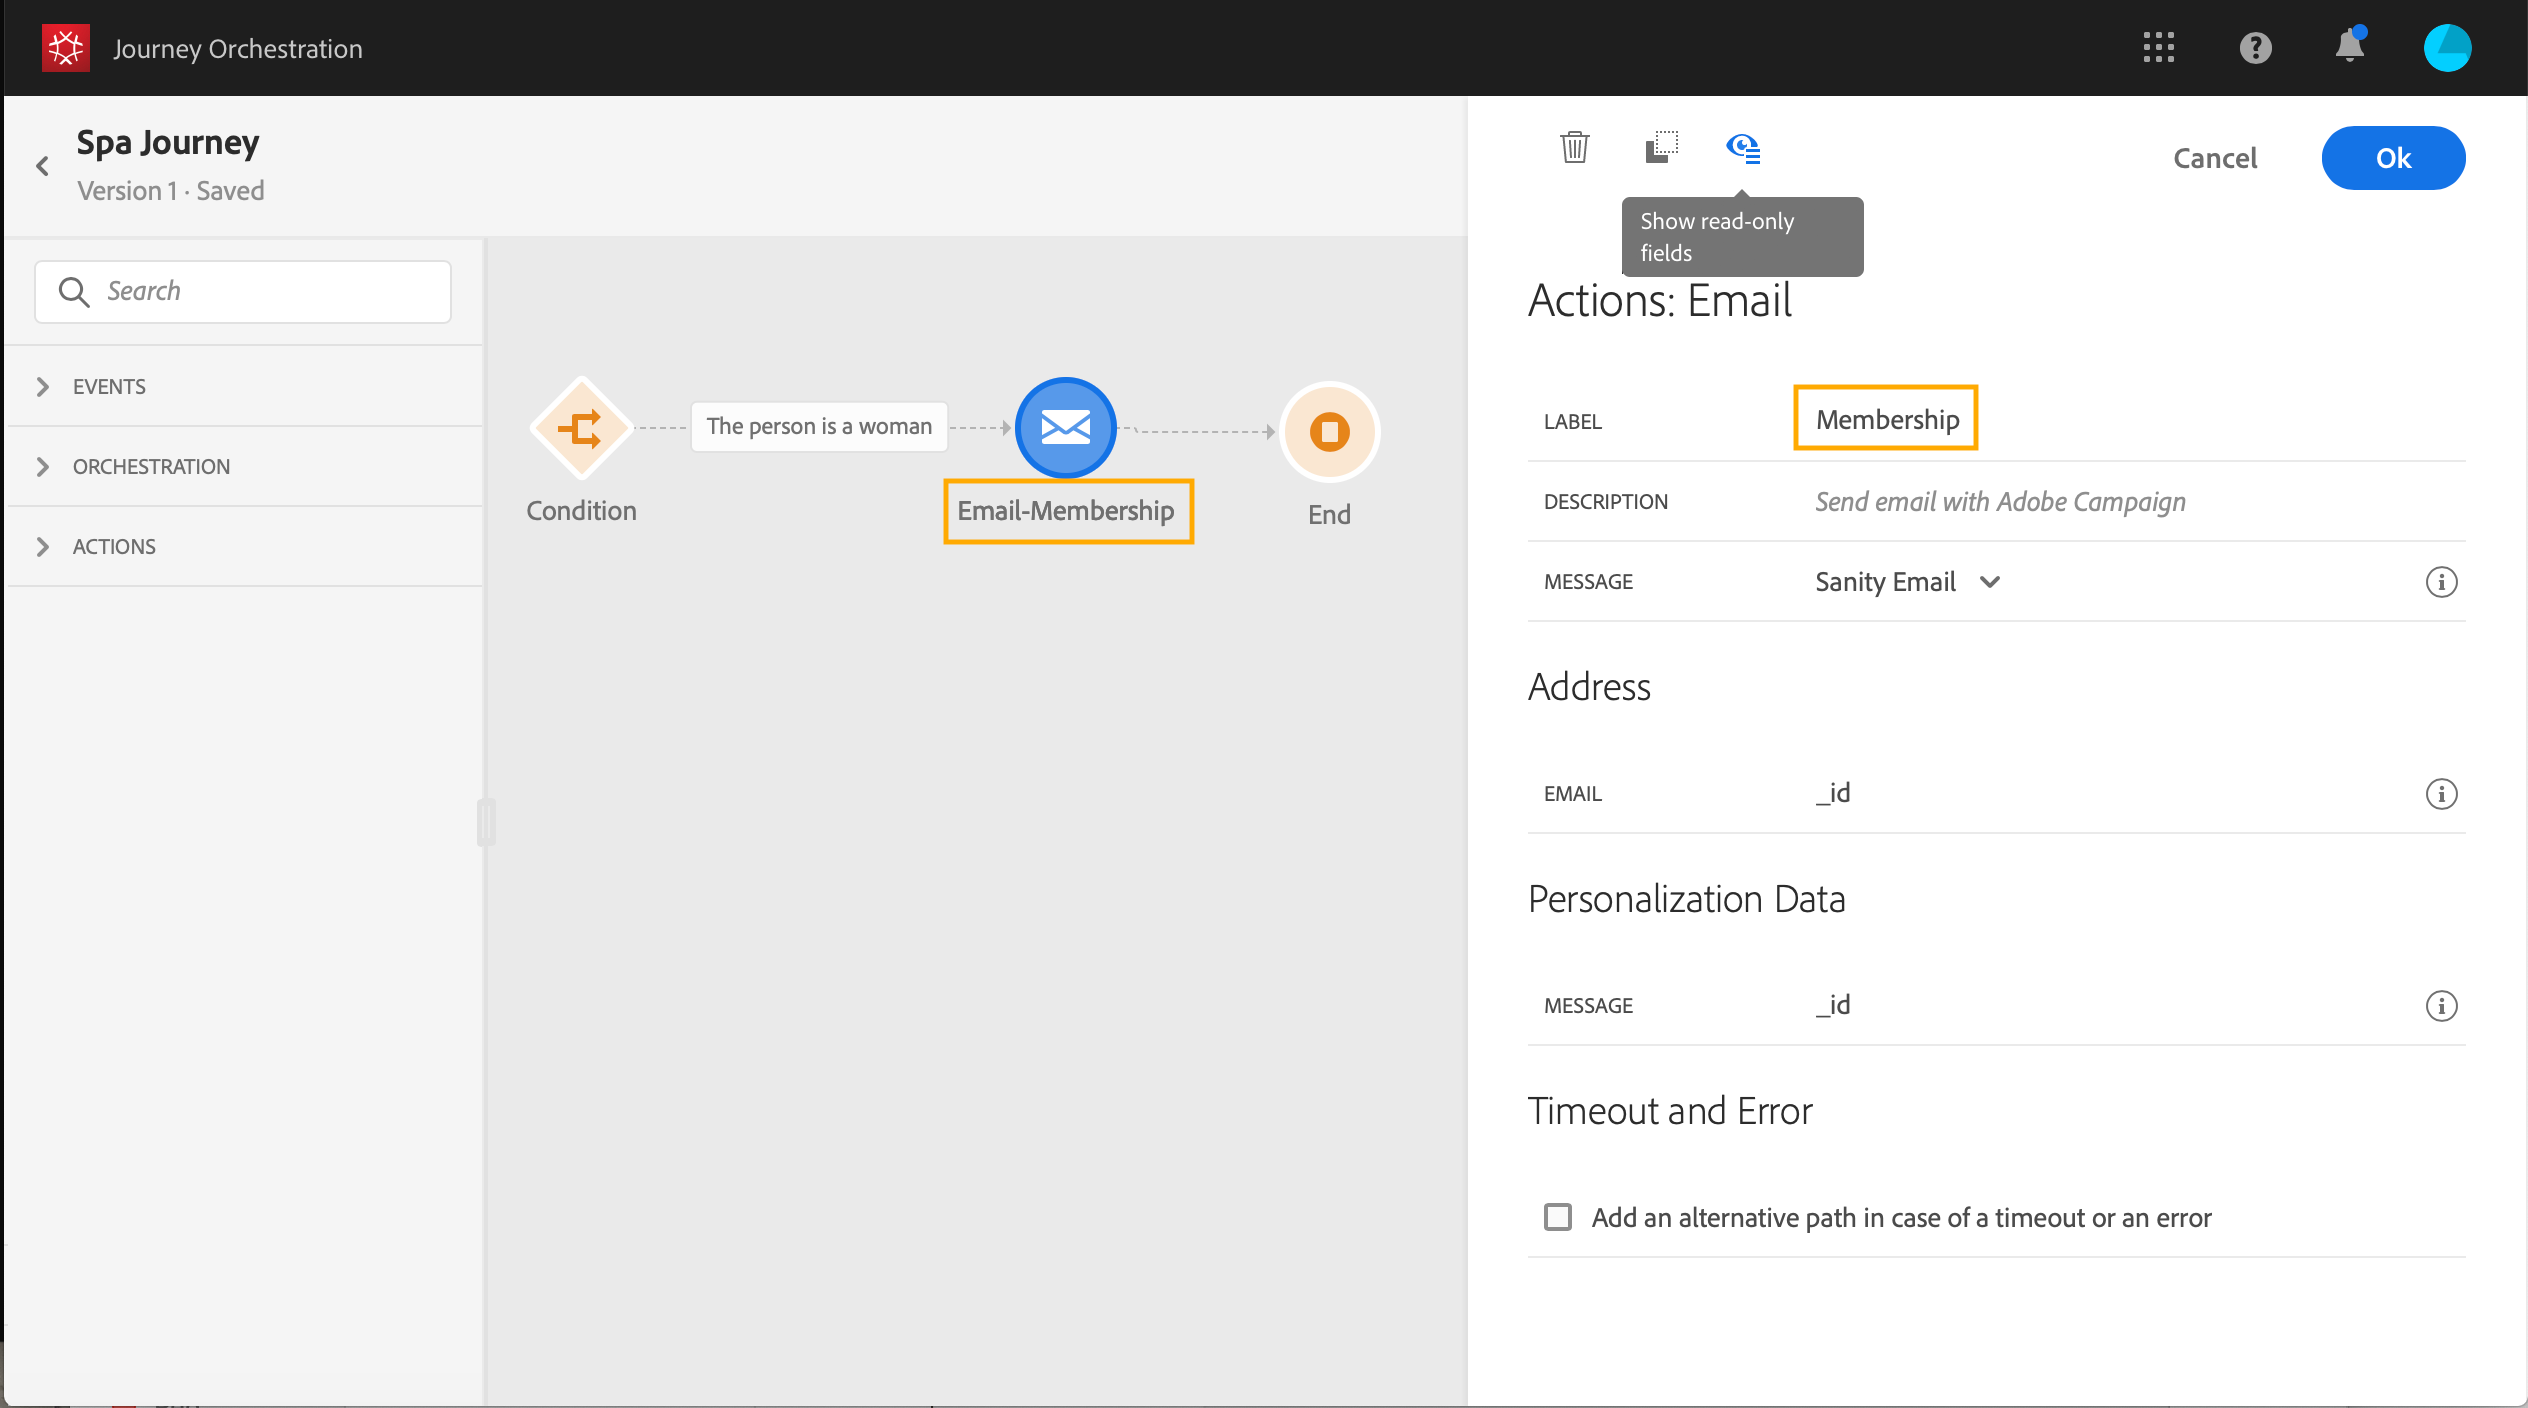Open the app switcher grid icon
Viewport: 2528px width, 1408px height.
coord(2159,47)
